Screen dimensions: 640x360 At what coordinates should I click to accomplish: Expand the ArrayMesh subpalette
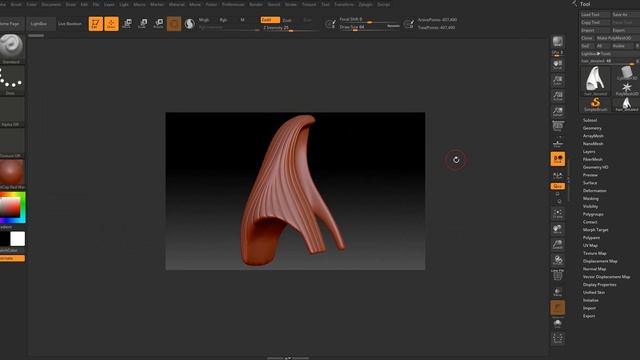tap(593, 136)
